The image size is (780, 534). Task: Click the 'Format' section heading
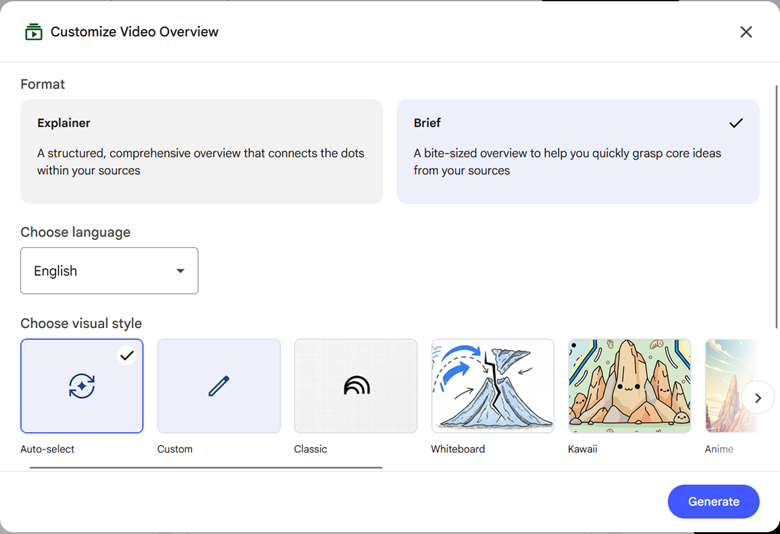(x=42, y=84)
